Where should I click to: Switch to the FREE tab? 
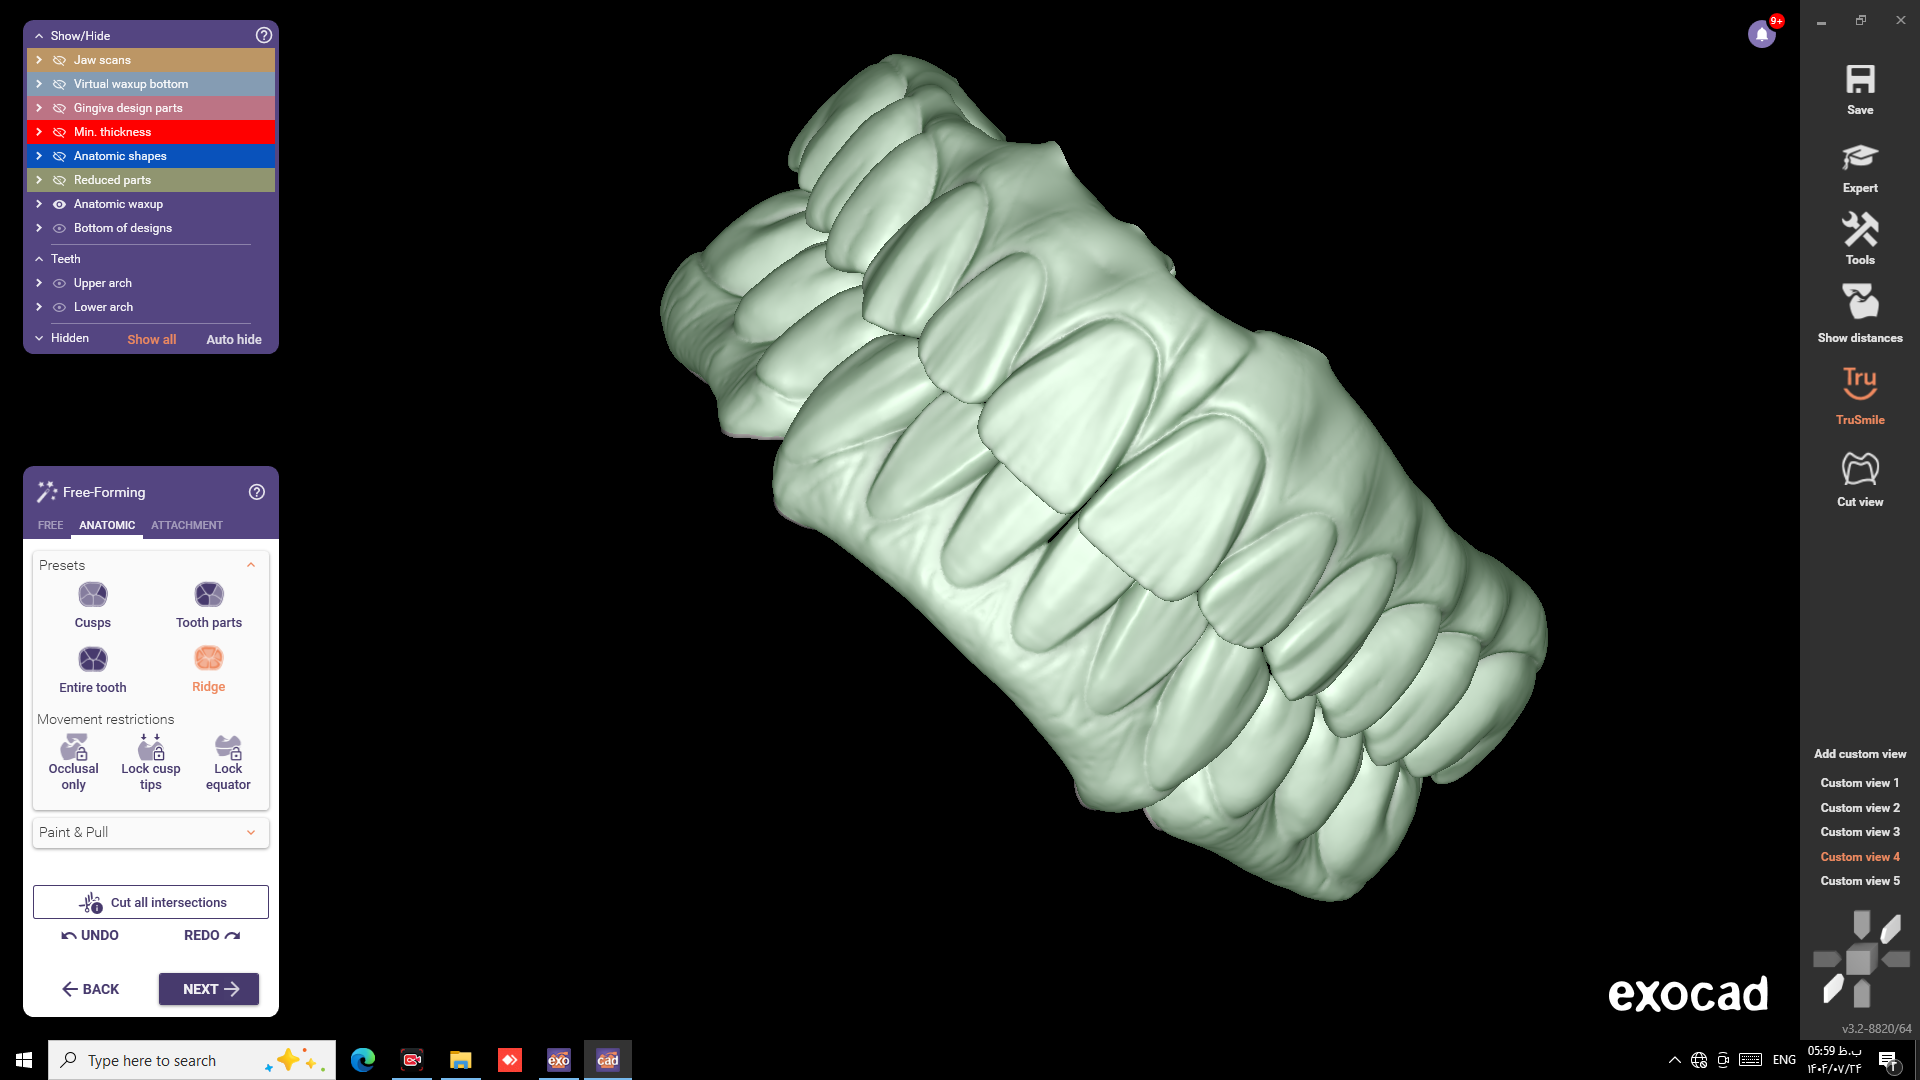point(50,525)
